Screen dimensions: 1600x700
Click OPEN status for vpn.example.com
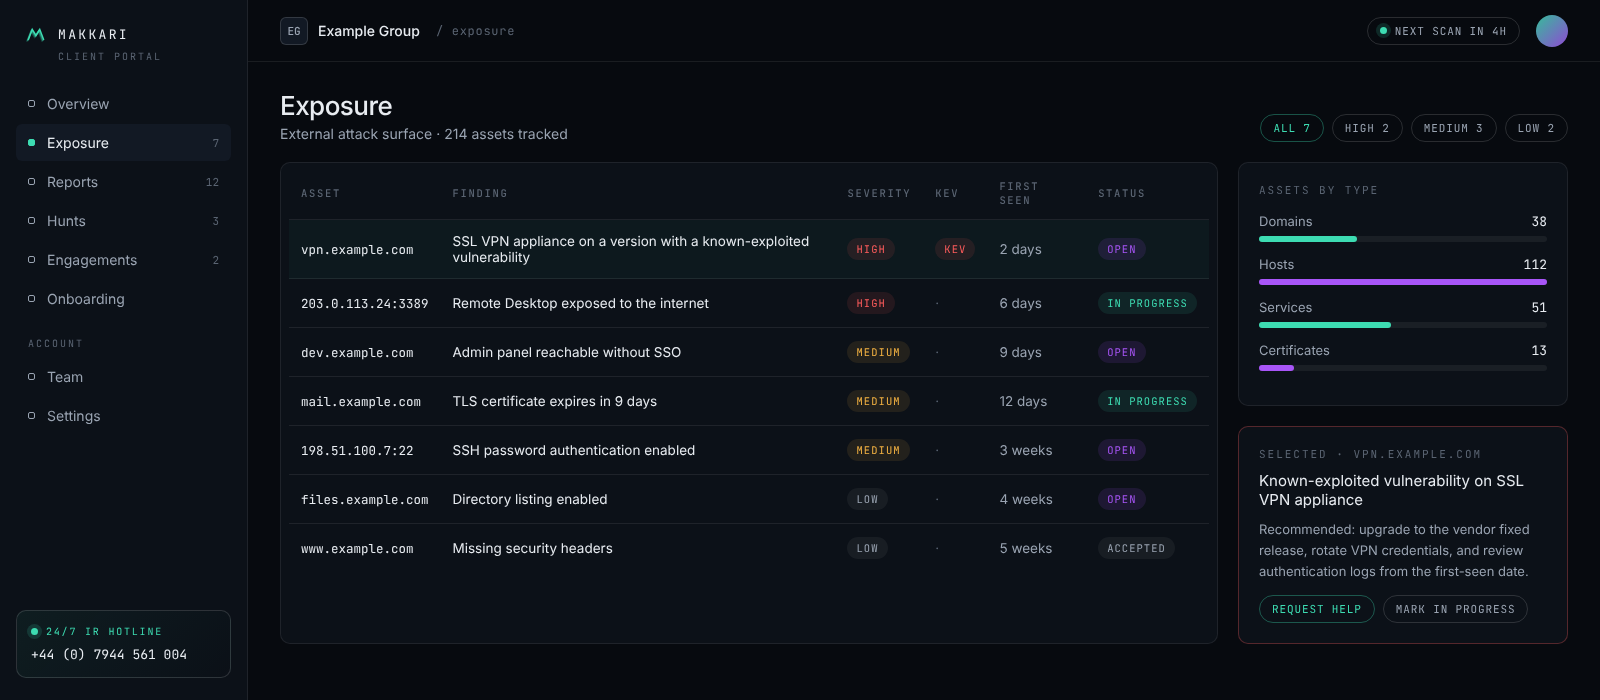click(x=1122, y=249)
